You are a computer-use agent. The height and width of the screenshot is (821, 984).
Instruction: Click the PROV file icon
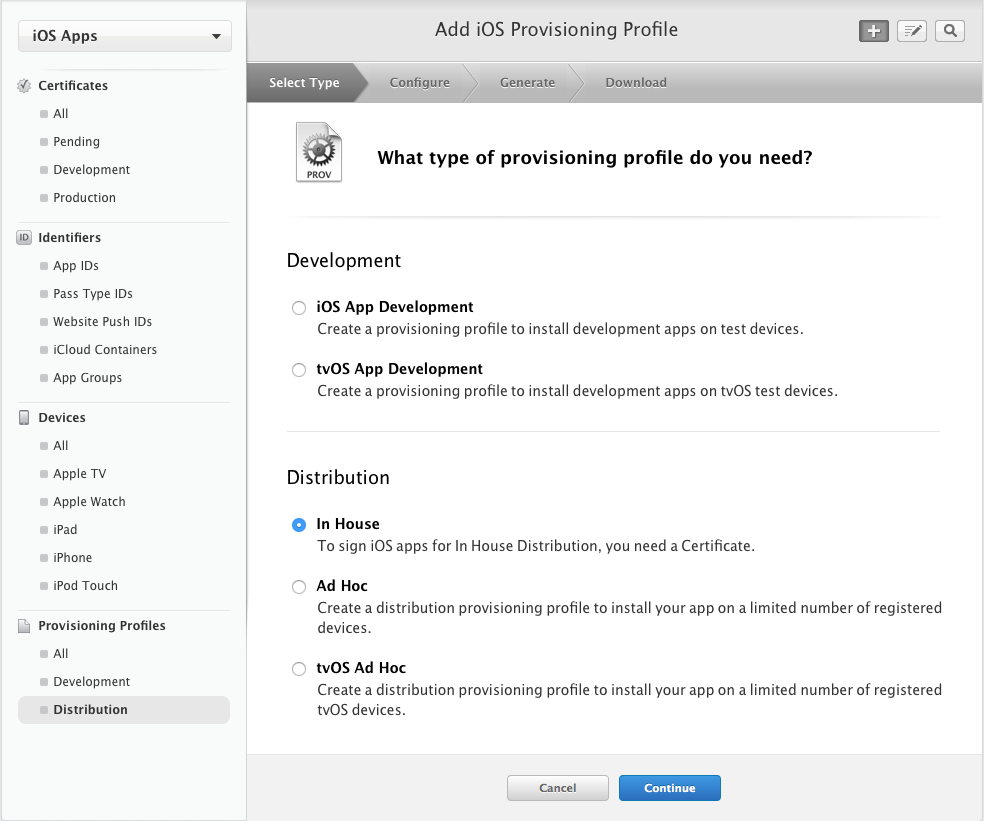point(319,153)
